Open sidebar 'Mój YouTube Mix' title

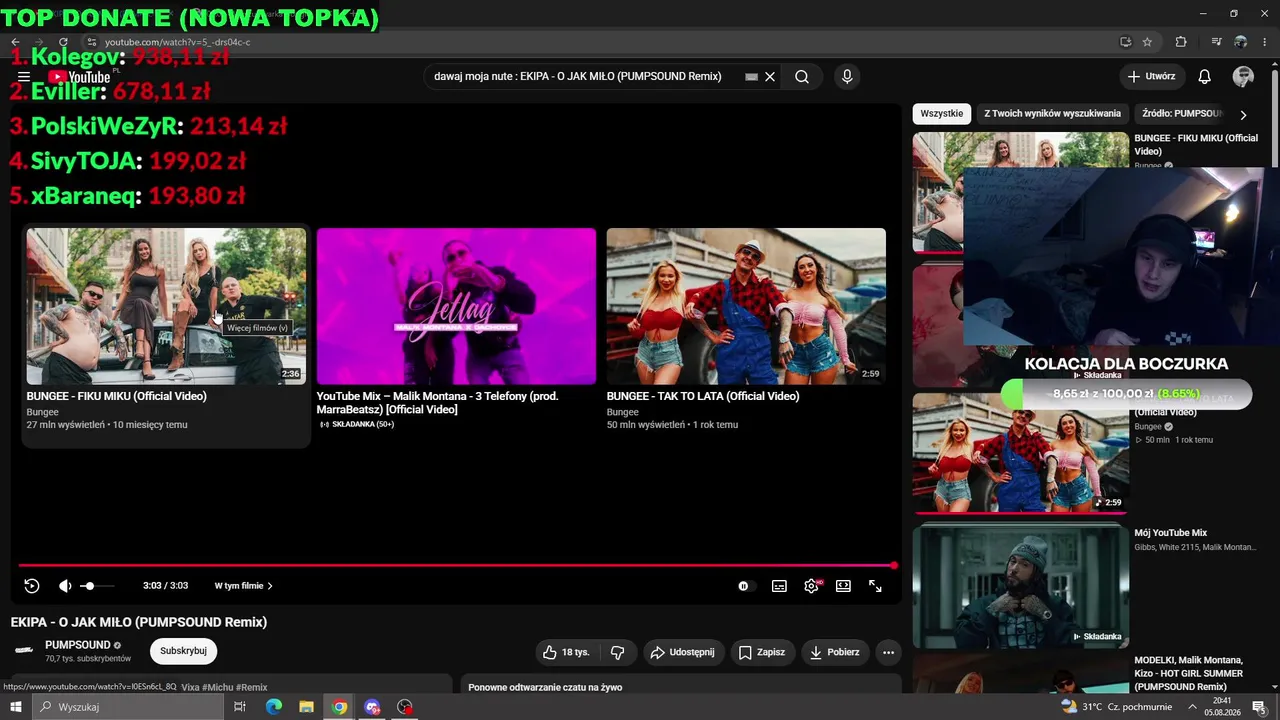tap(1170, 533)
